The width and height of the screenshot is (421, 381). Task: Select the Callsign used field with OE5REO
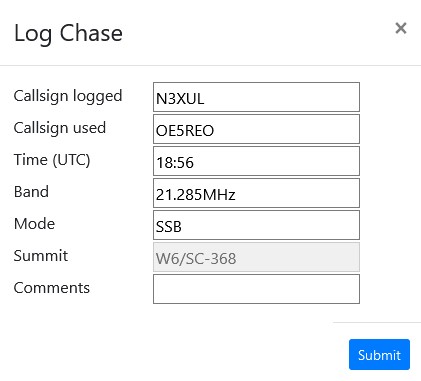point(256,129)
